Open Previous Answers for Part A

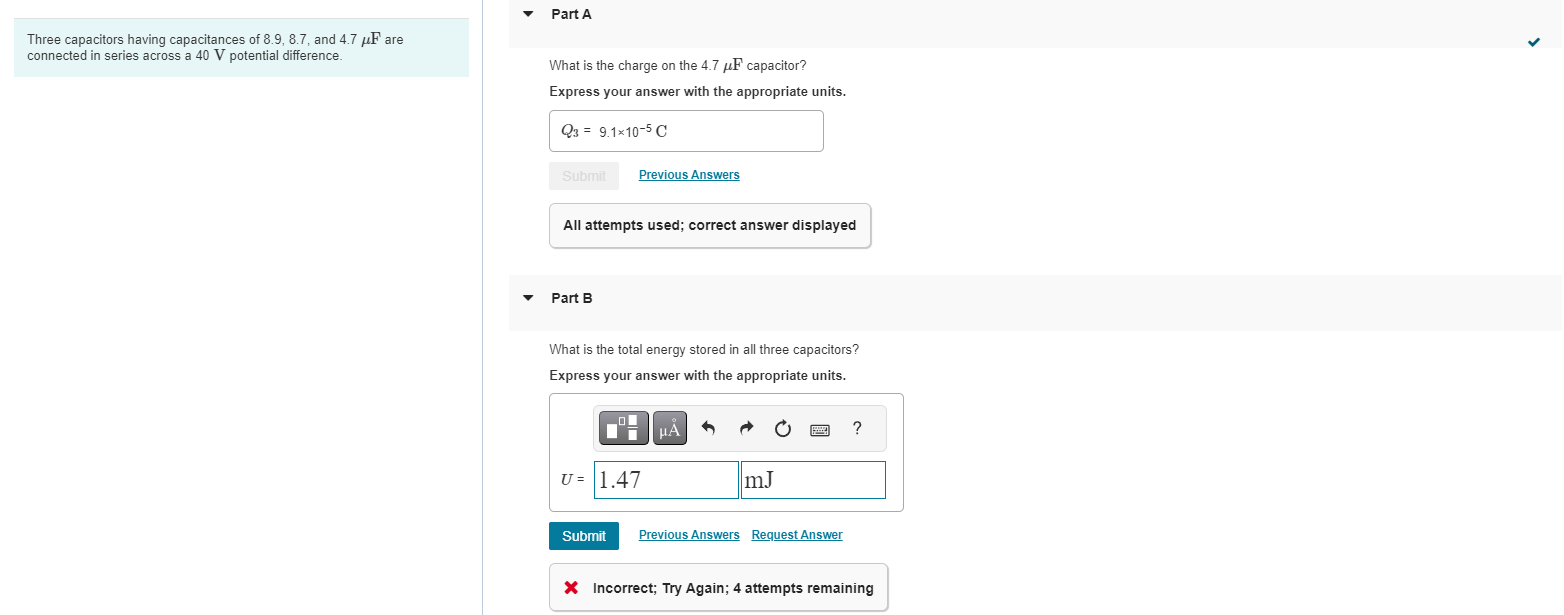(x=689, y=174)
